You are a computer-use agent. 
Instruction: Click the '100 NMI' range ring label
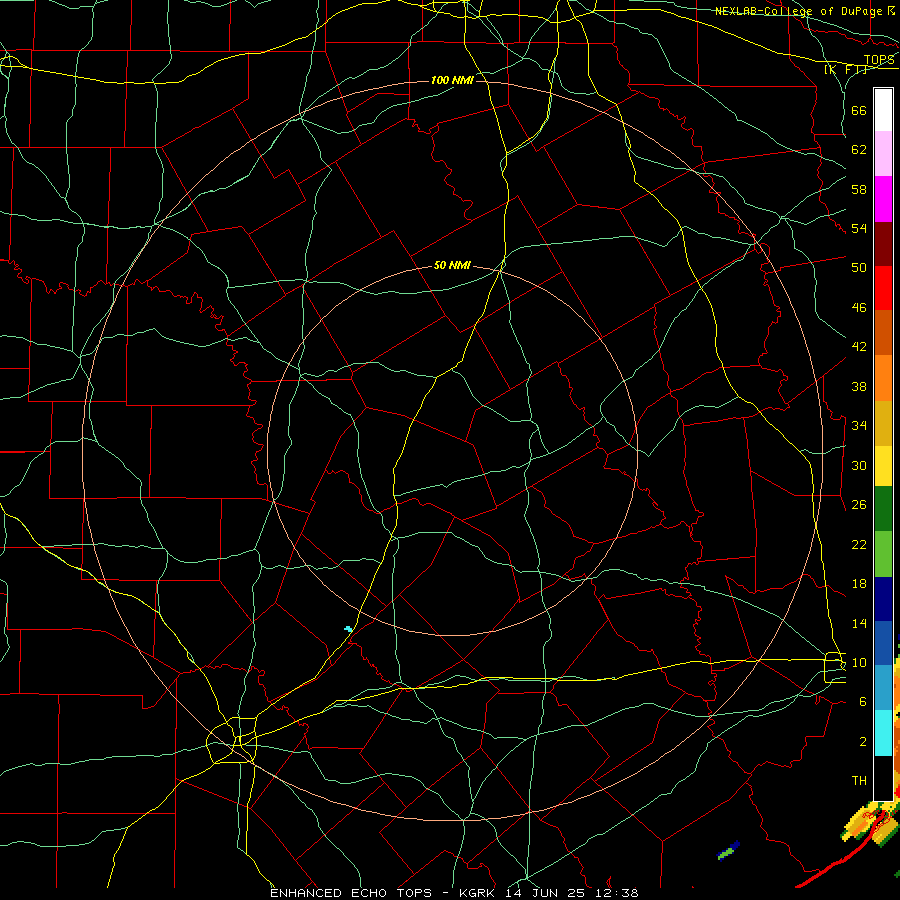pos(452,80)
